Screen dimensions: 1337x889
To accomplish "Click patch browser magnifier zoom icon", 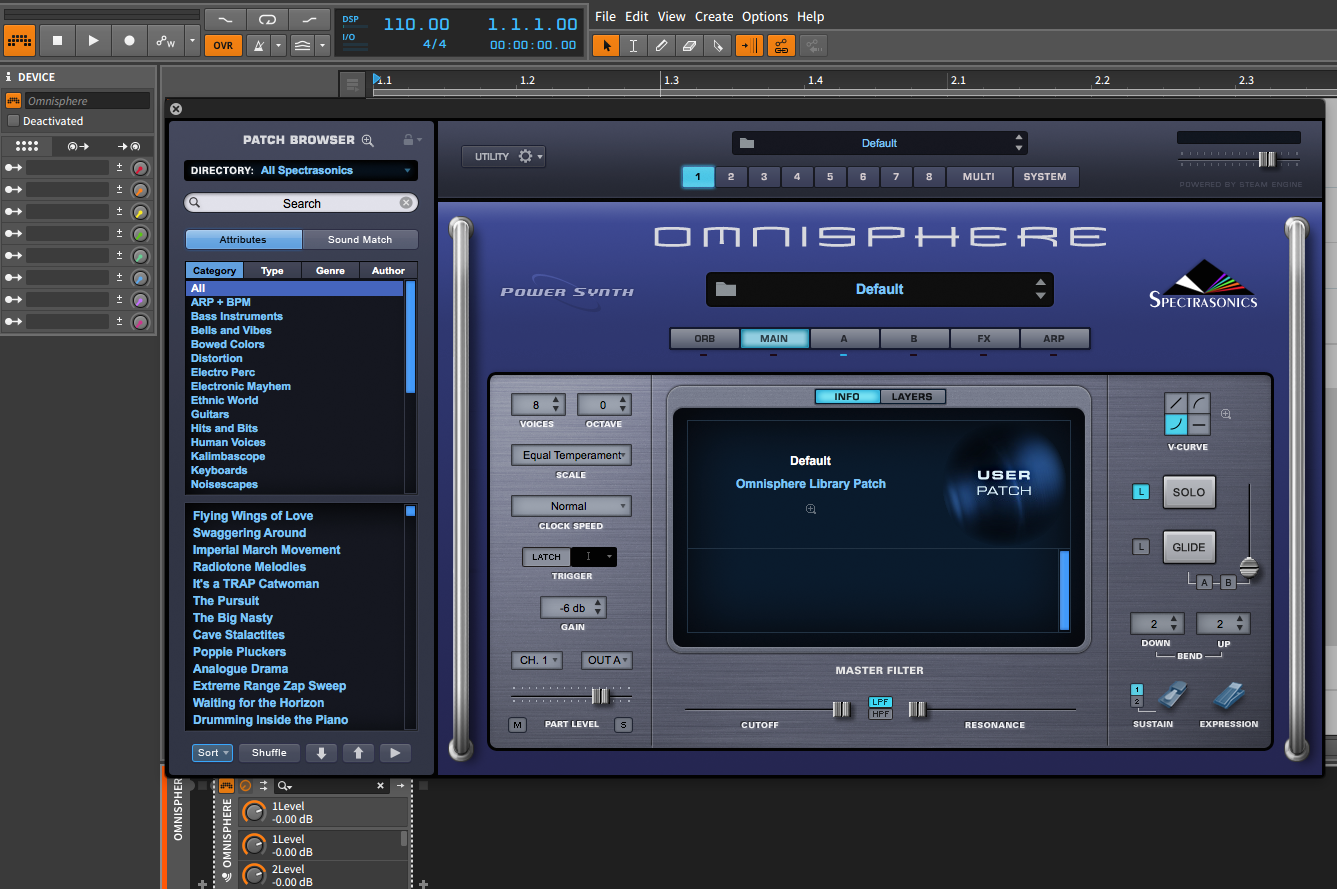I will tap(367, 141).
